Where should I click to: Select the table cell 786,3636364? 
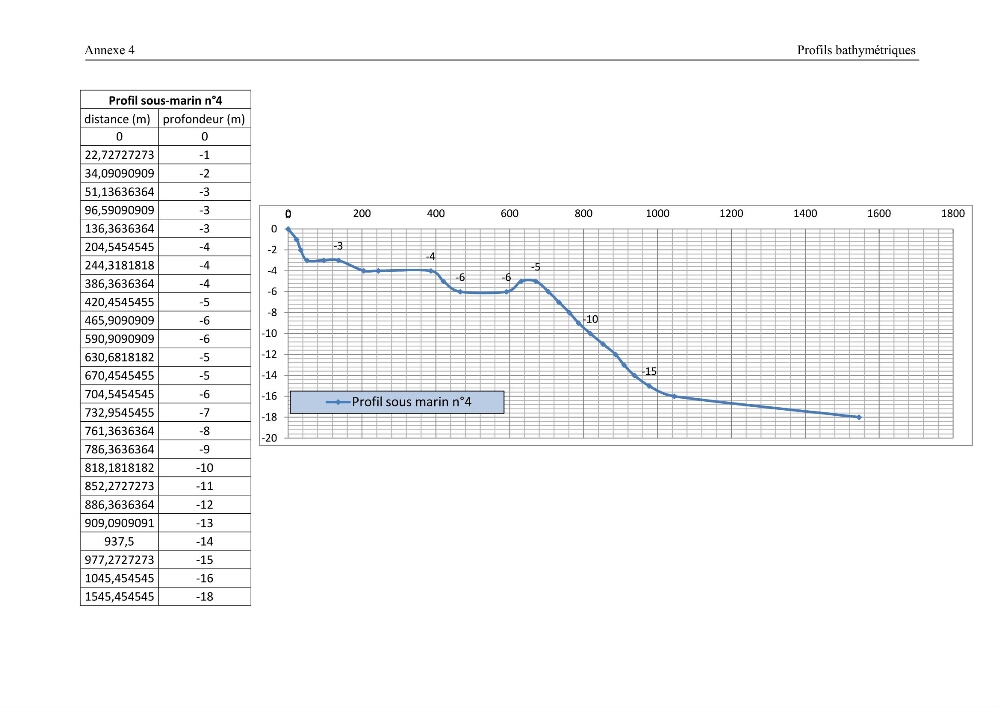[x=119, y=449]
